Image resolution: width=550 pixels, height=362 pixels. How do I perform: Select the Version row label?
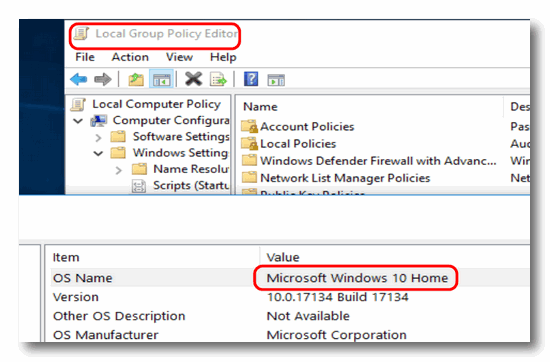[76, 297]
